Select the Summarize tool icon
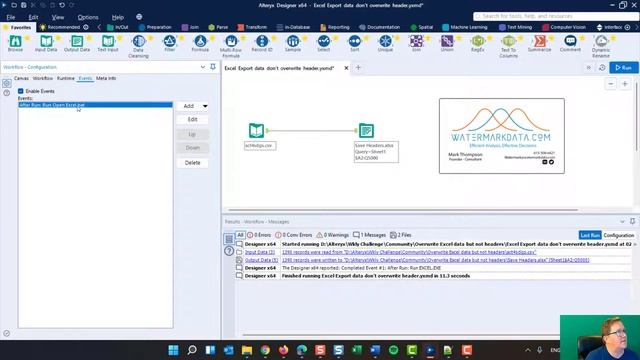This screenshot has width=640, height=360. [540, 41]
